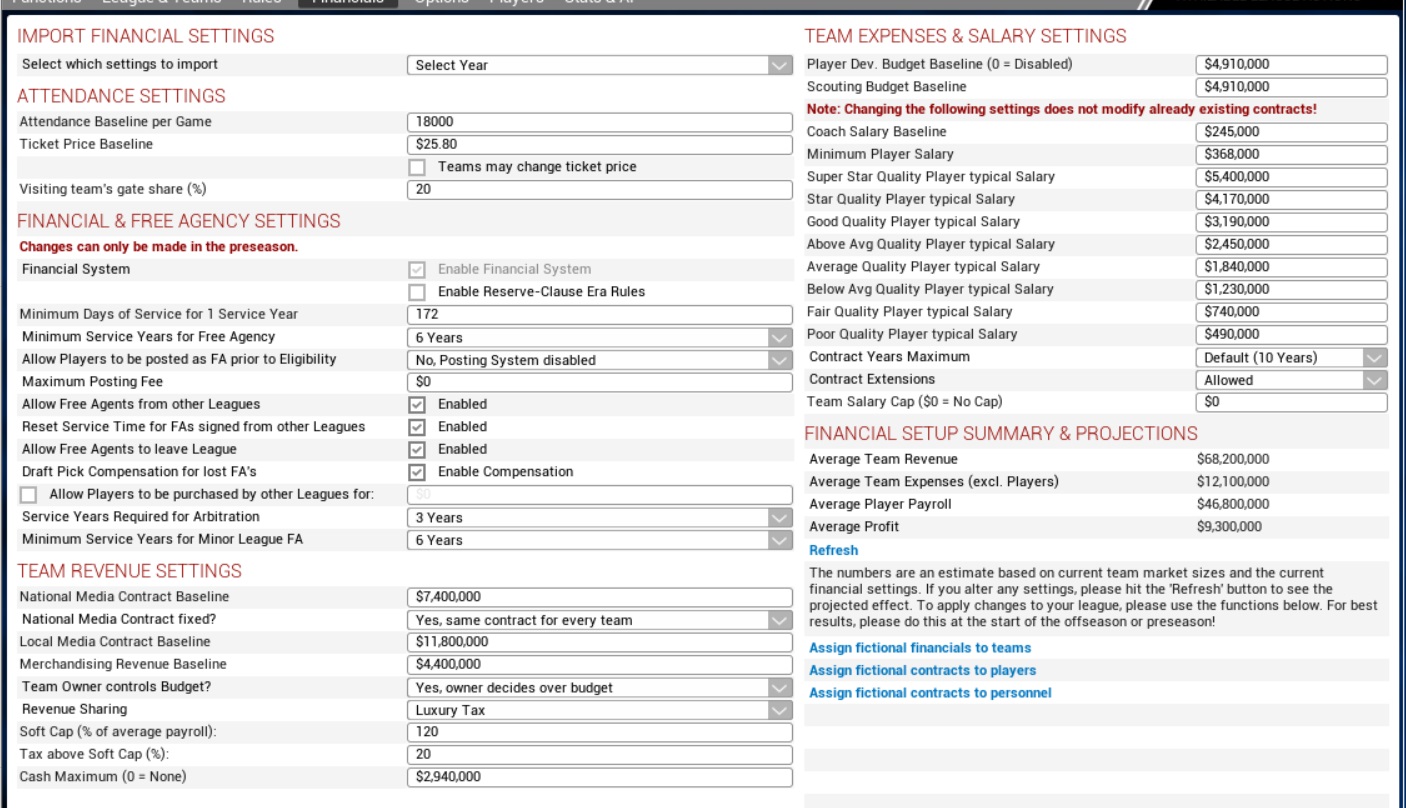
Task: Click the Refresh projections link
Action: point(833,550)
